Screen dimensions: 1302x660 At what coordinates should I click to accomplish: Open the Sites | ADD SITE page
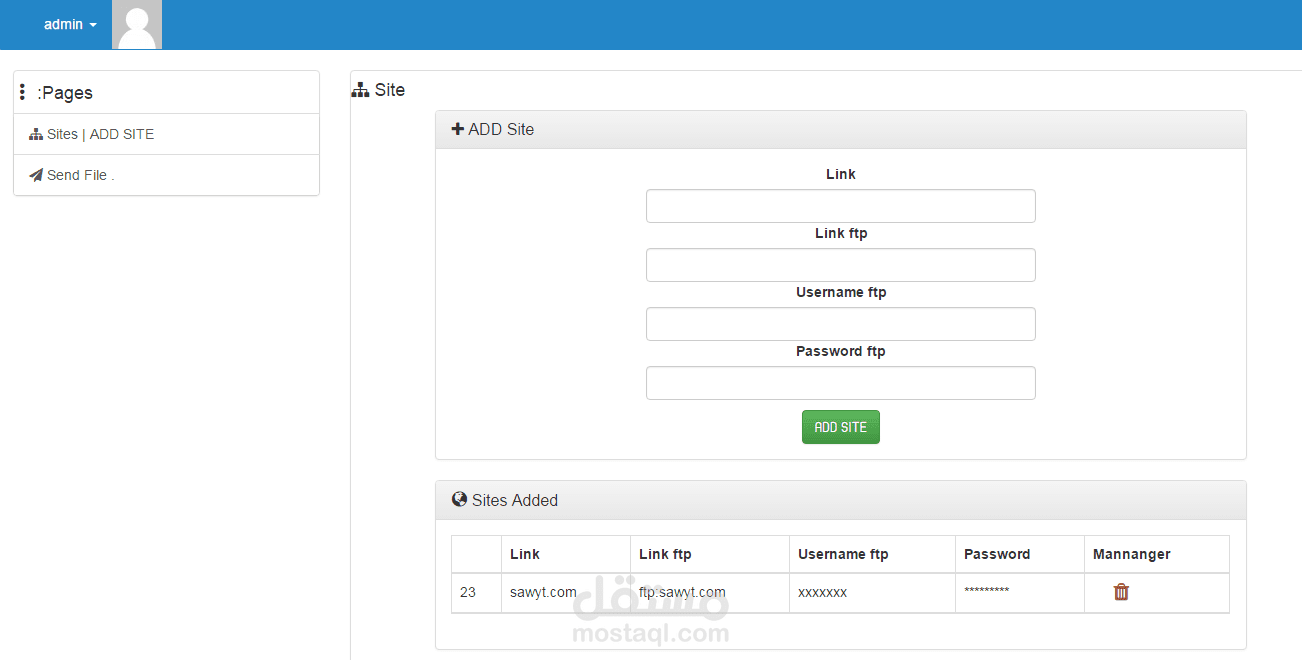(166, 134)
